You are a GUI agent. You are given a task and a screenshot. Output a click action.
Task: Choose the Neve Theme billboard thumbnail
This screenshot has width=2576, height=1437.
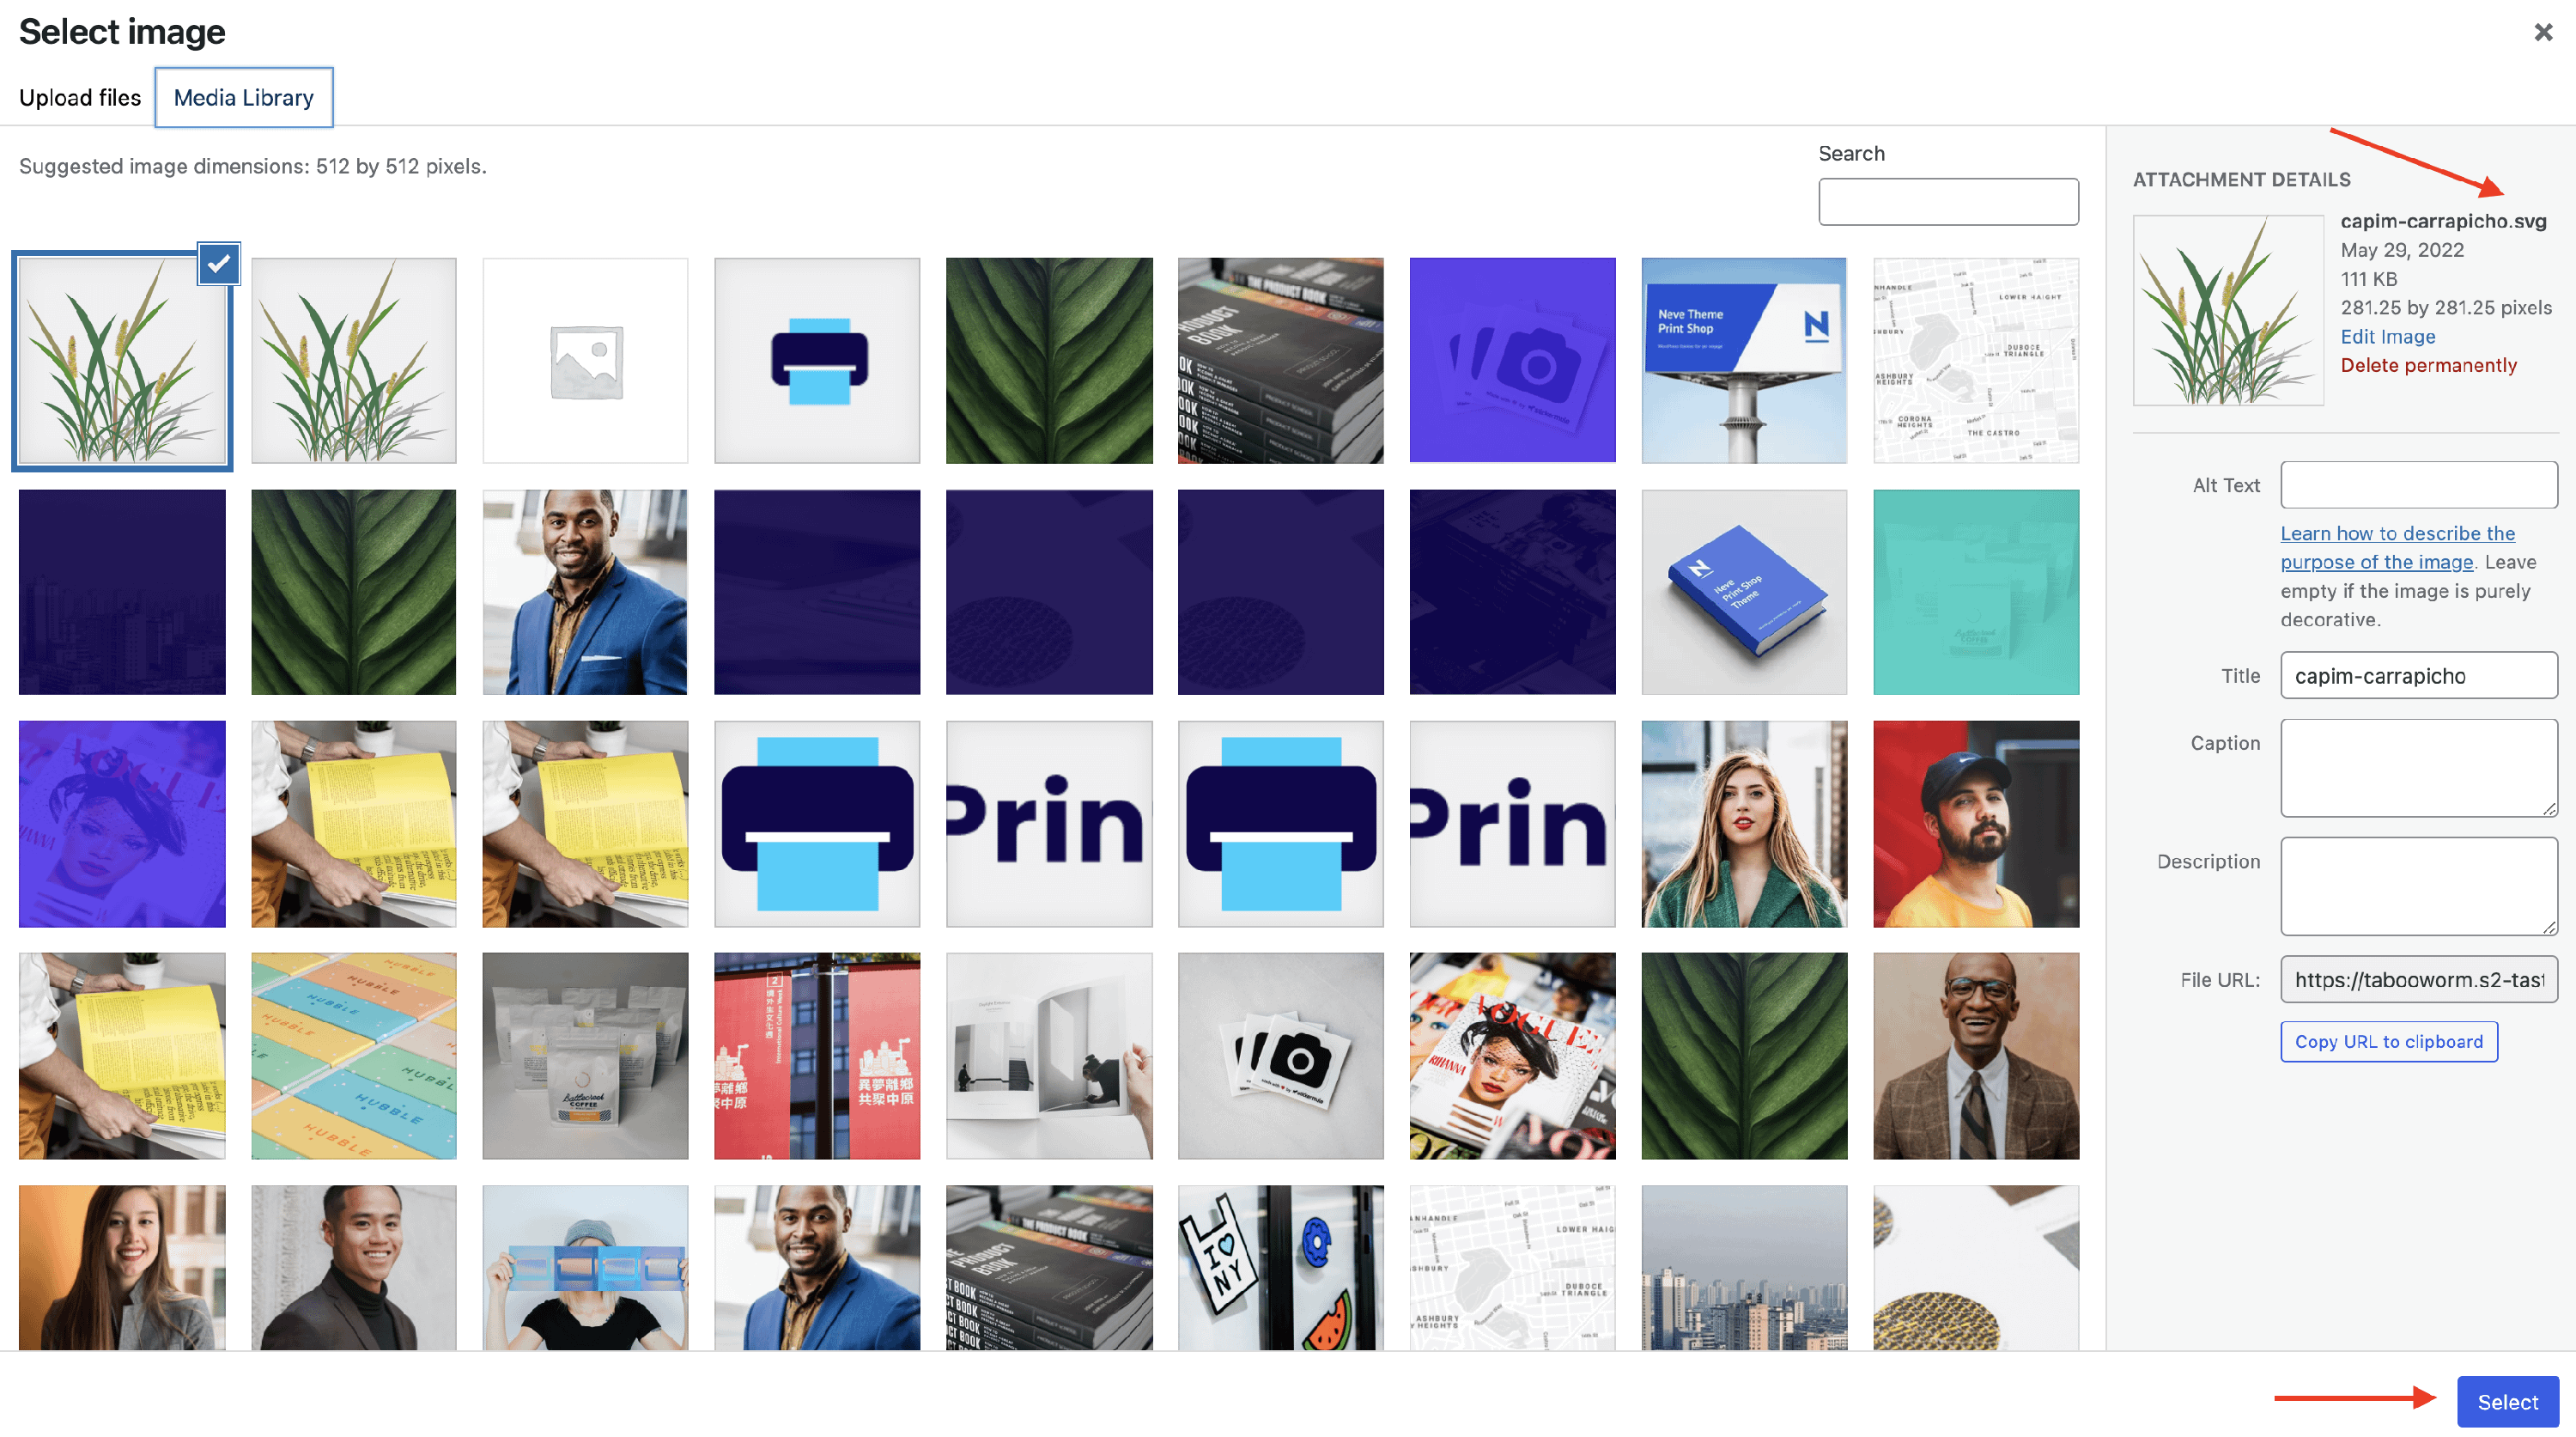click(1744, 360)
